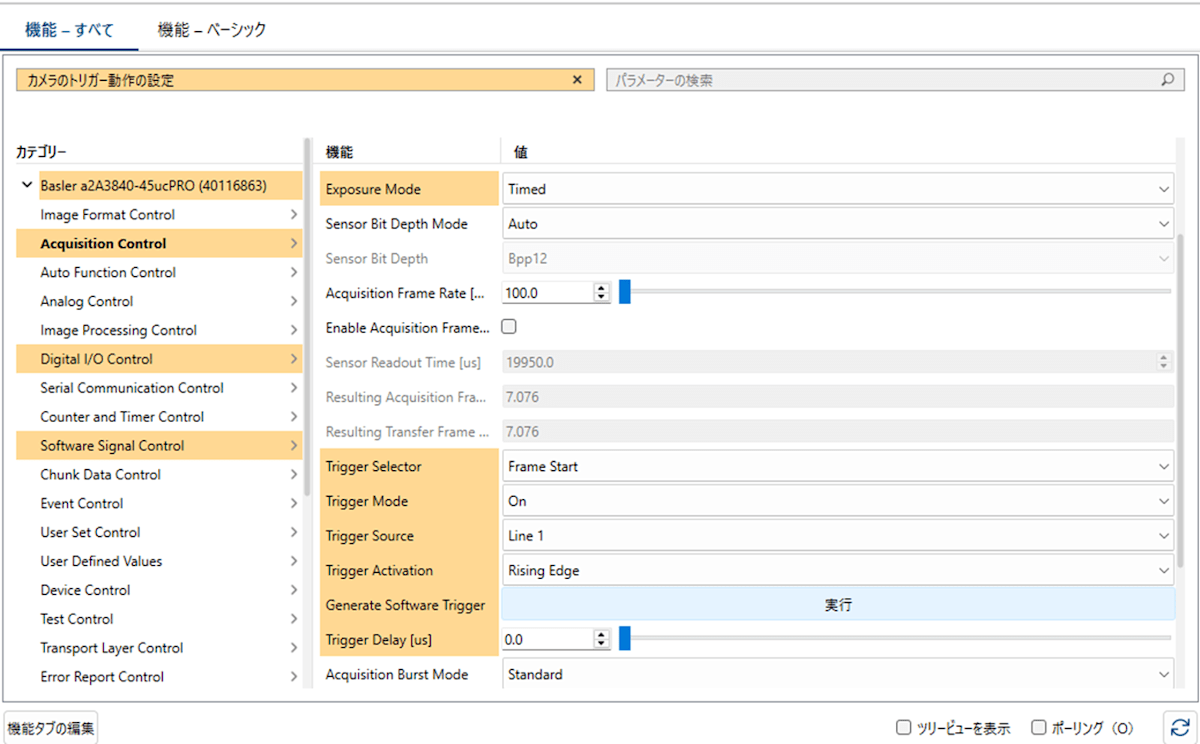
Task: Expand Analog Control chevron
Action: (x=294, y=302)
